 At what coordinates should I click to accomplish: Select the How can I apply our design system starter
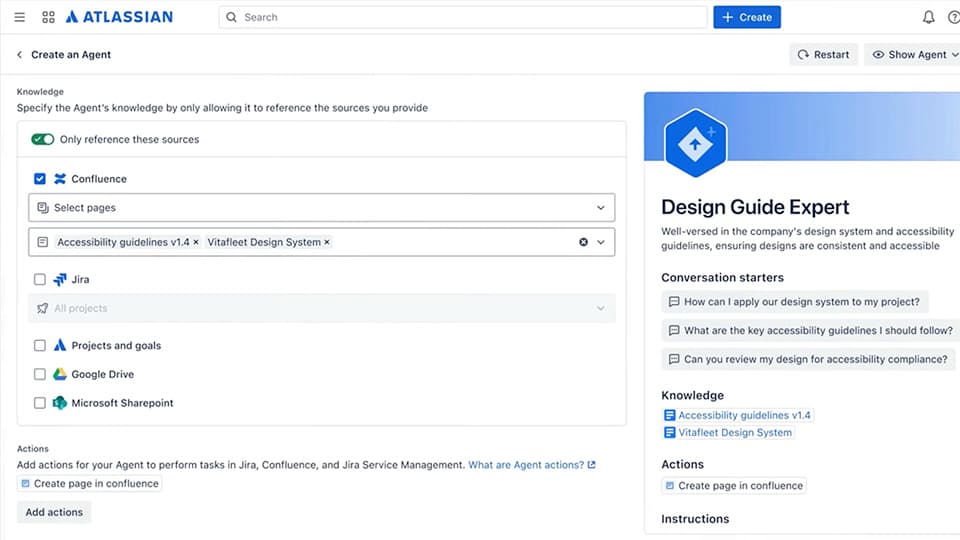[x=795, y=302]
